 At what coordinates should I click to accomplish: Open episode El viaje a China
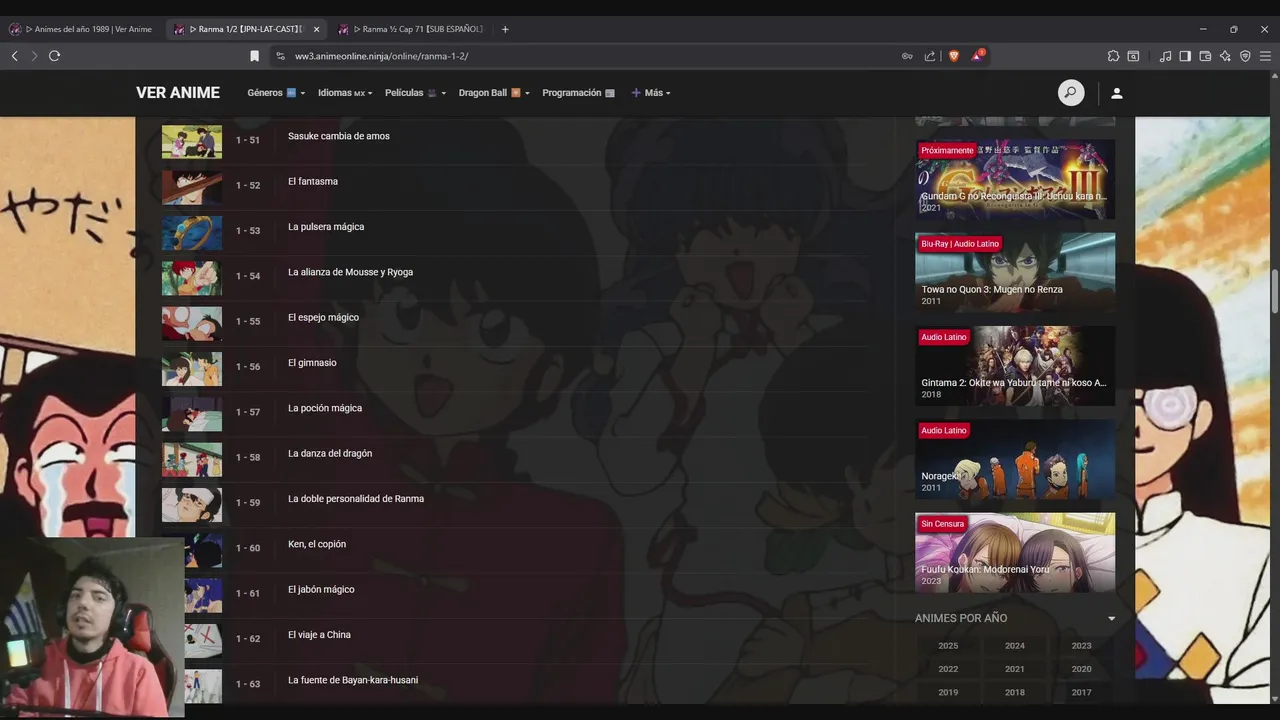tap(319, 635)
